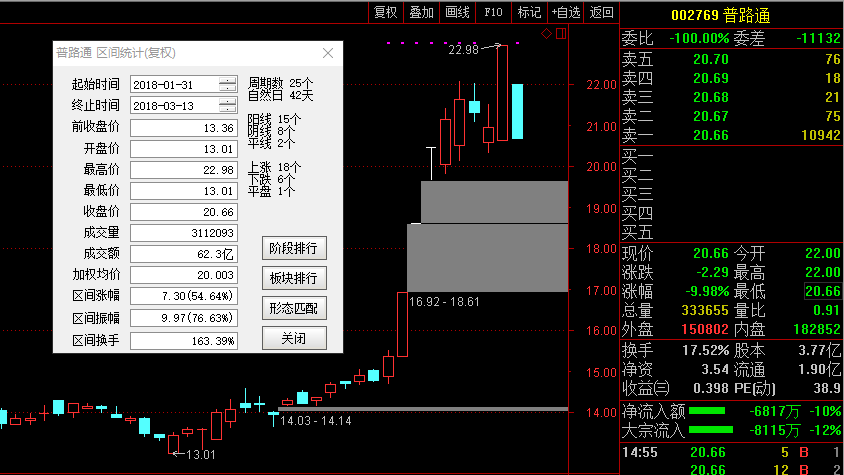Click the 最高价 field 22.98
Screen dimensions: 844x475
point(184,170)
